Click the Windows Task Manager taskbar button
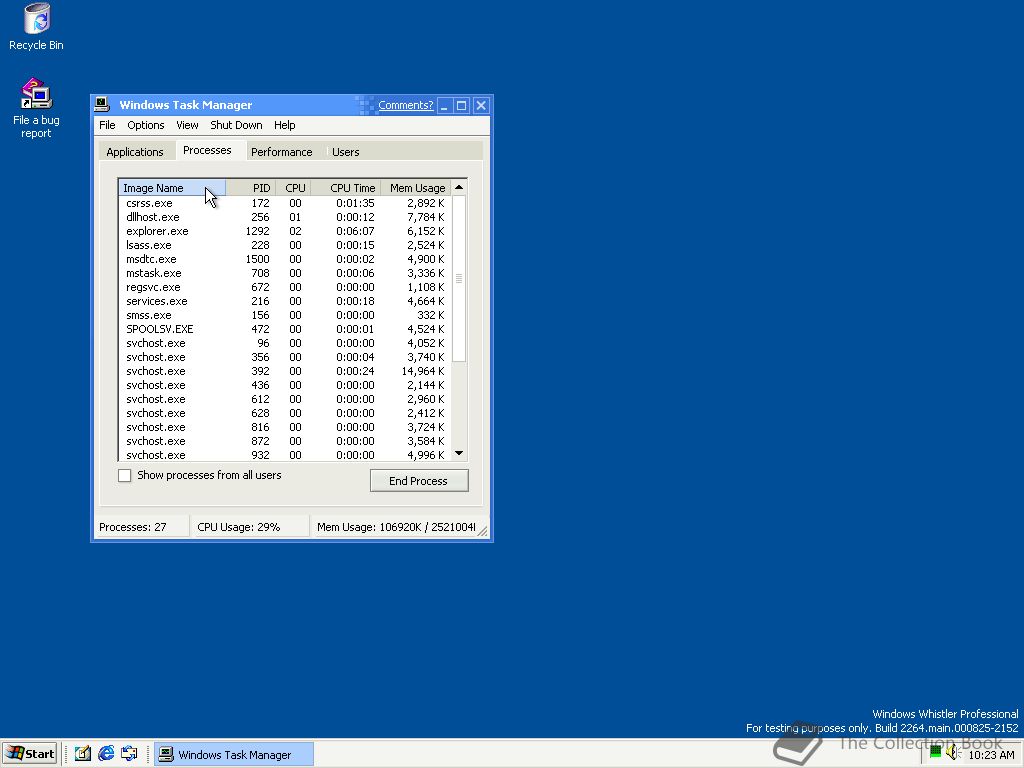 234,754
